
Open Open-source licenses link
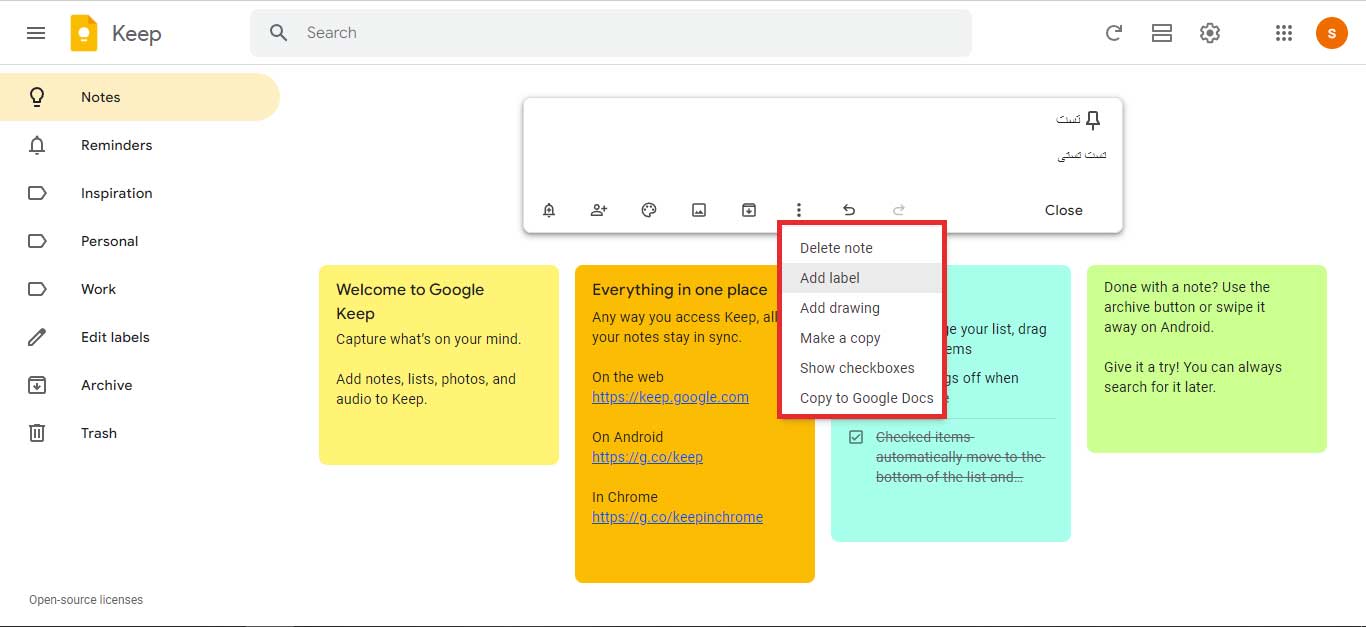[86, 600]
